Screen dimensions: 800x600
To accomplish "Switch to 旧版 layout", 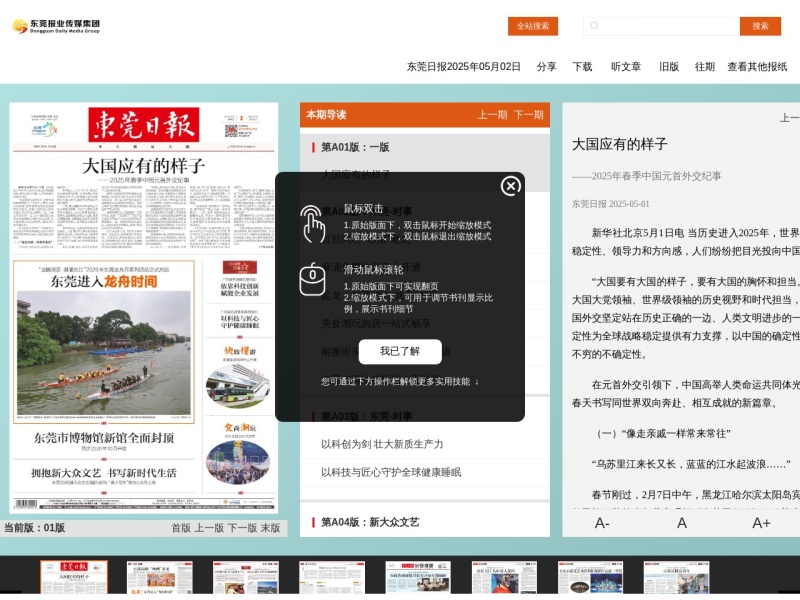I will 669,67.
